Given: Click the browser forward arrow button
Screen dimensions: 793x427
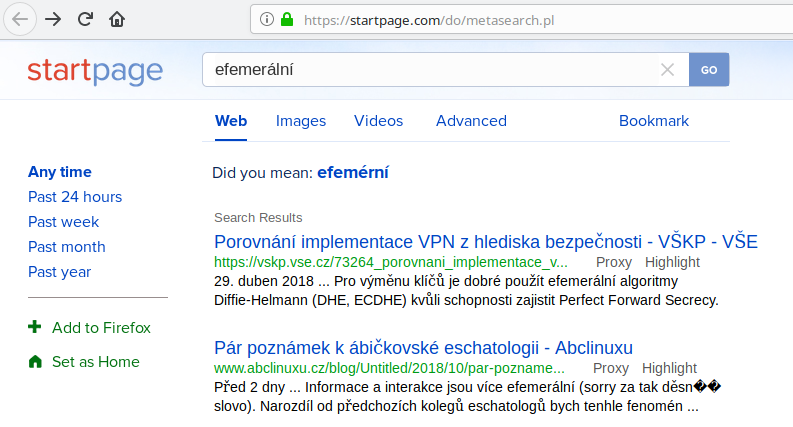Looking at the screenshot, I should [x=53, y=19].
